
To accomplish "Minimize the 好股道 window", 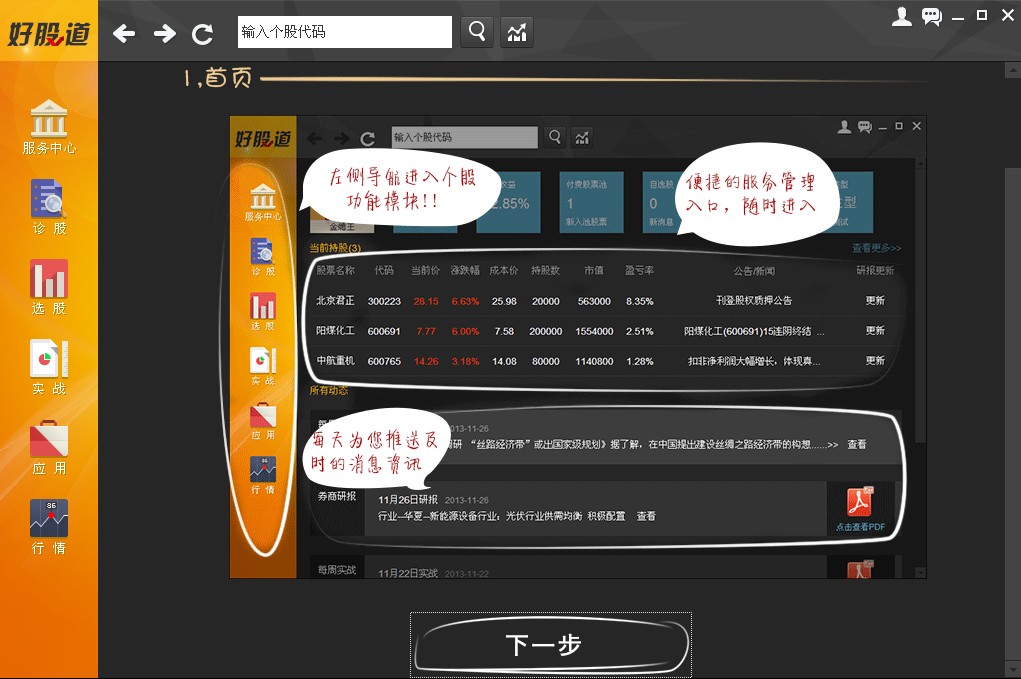I will 958,17.
